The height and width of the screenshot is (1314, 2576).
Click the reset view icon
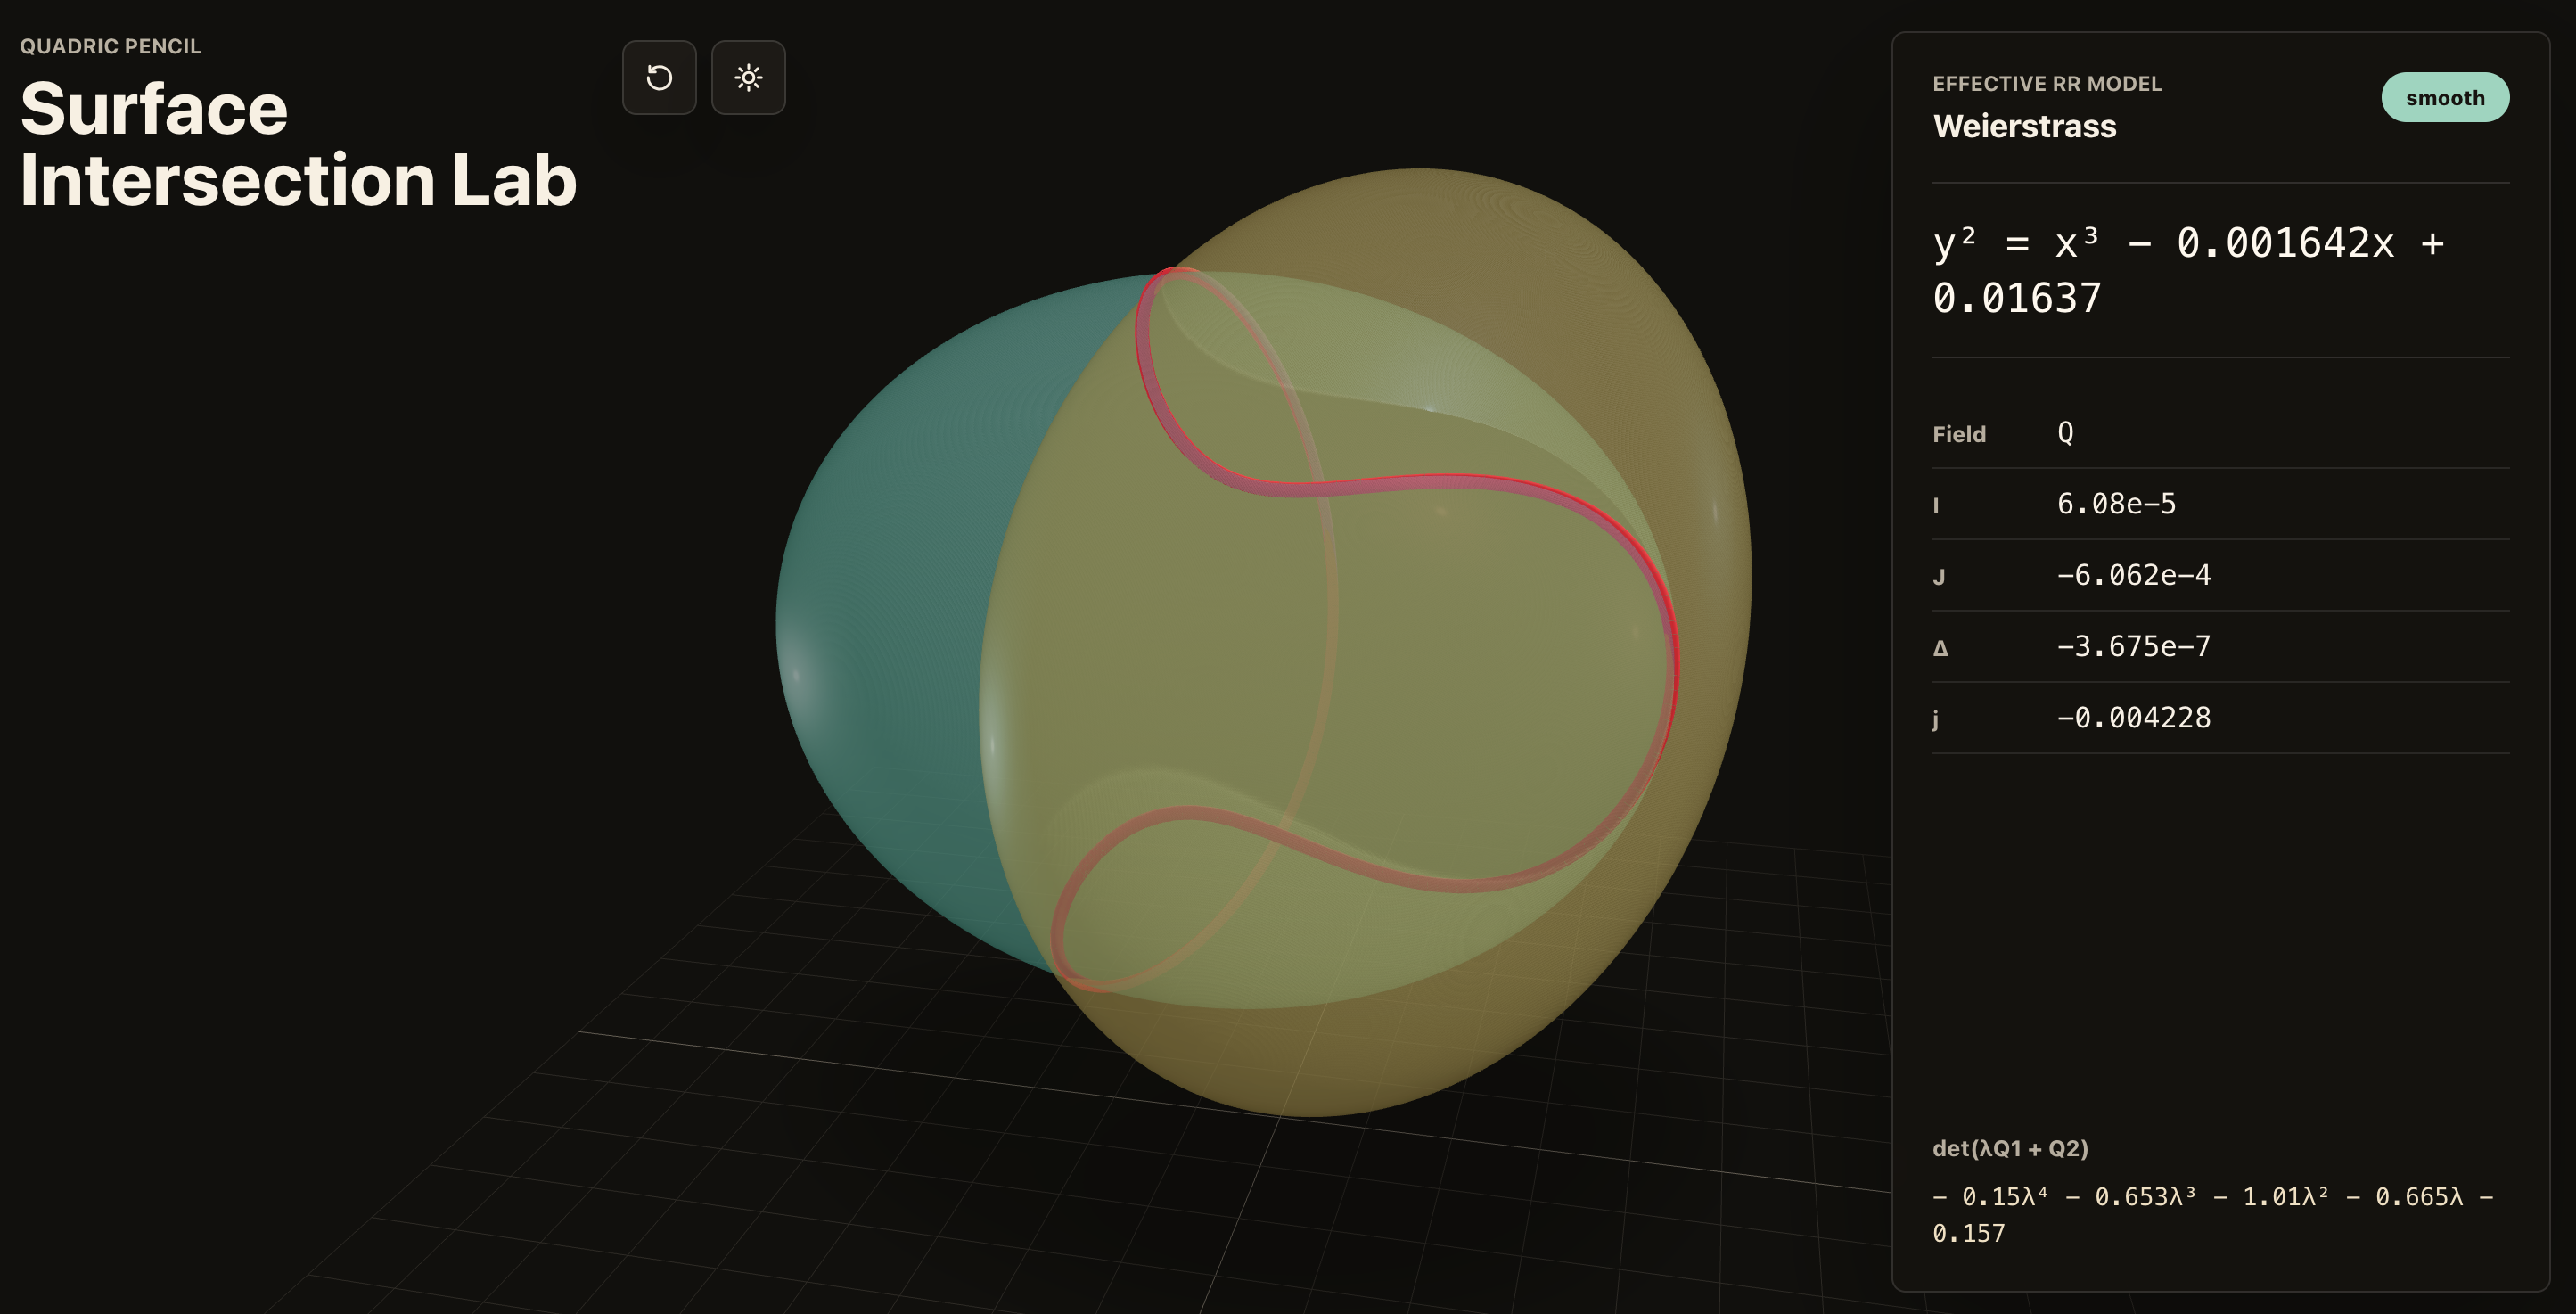pyautogui.click(x=658, y=78)
